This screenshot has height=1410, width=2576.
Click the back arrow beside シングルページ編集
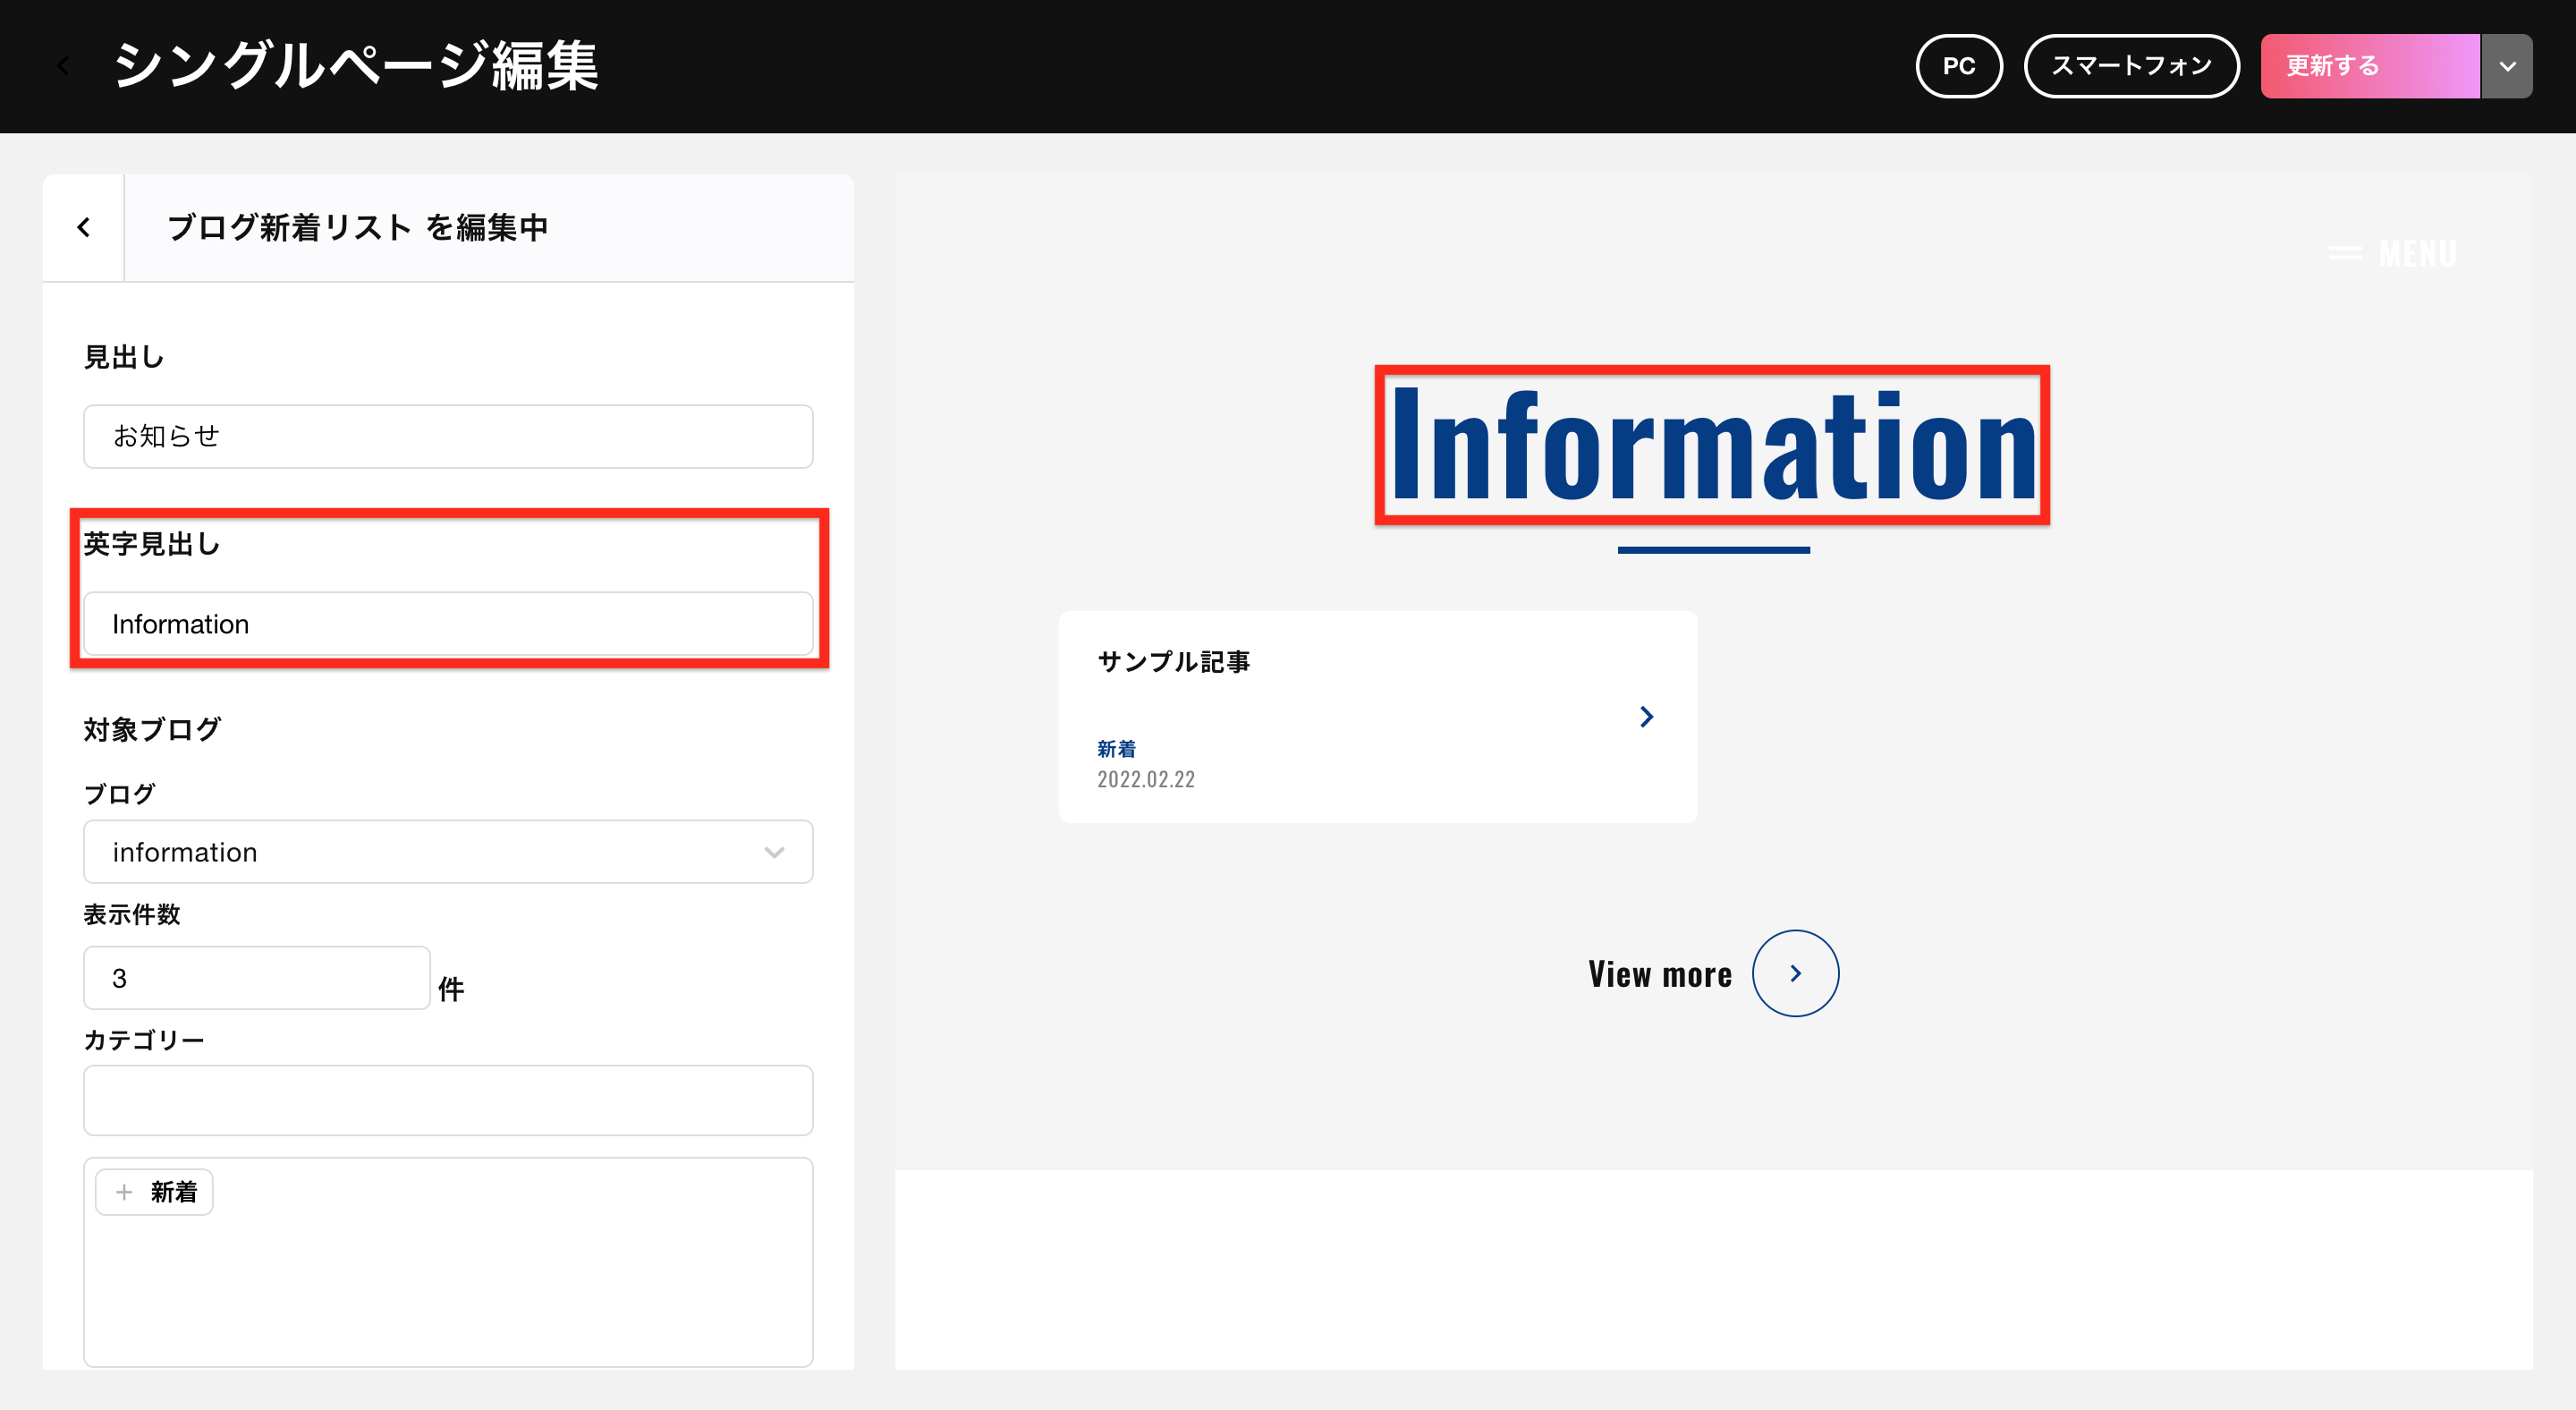point(63,66)
